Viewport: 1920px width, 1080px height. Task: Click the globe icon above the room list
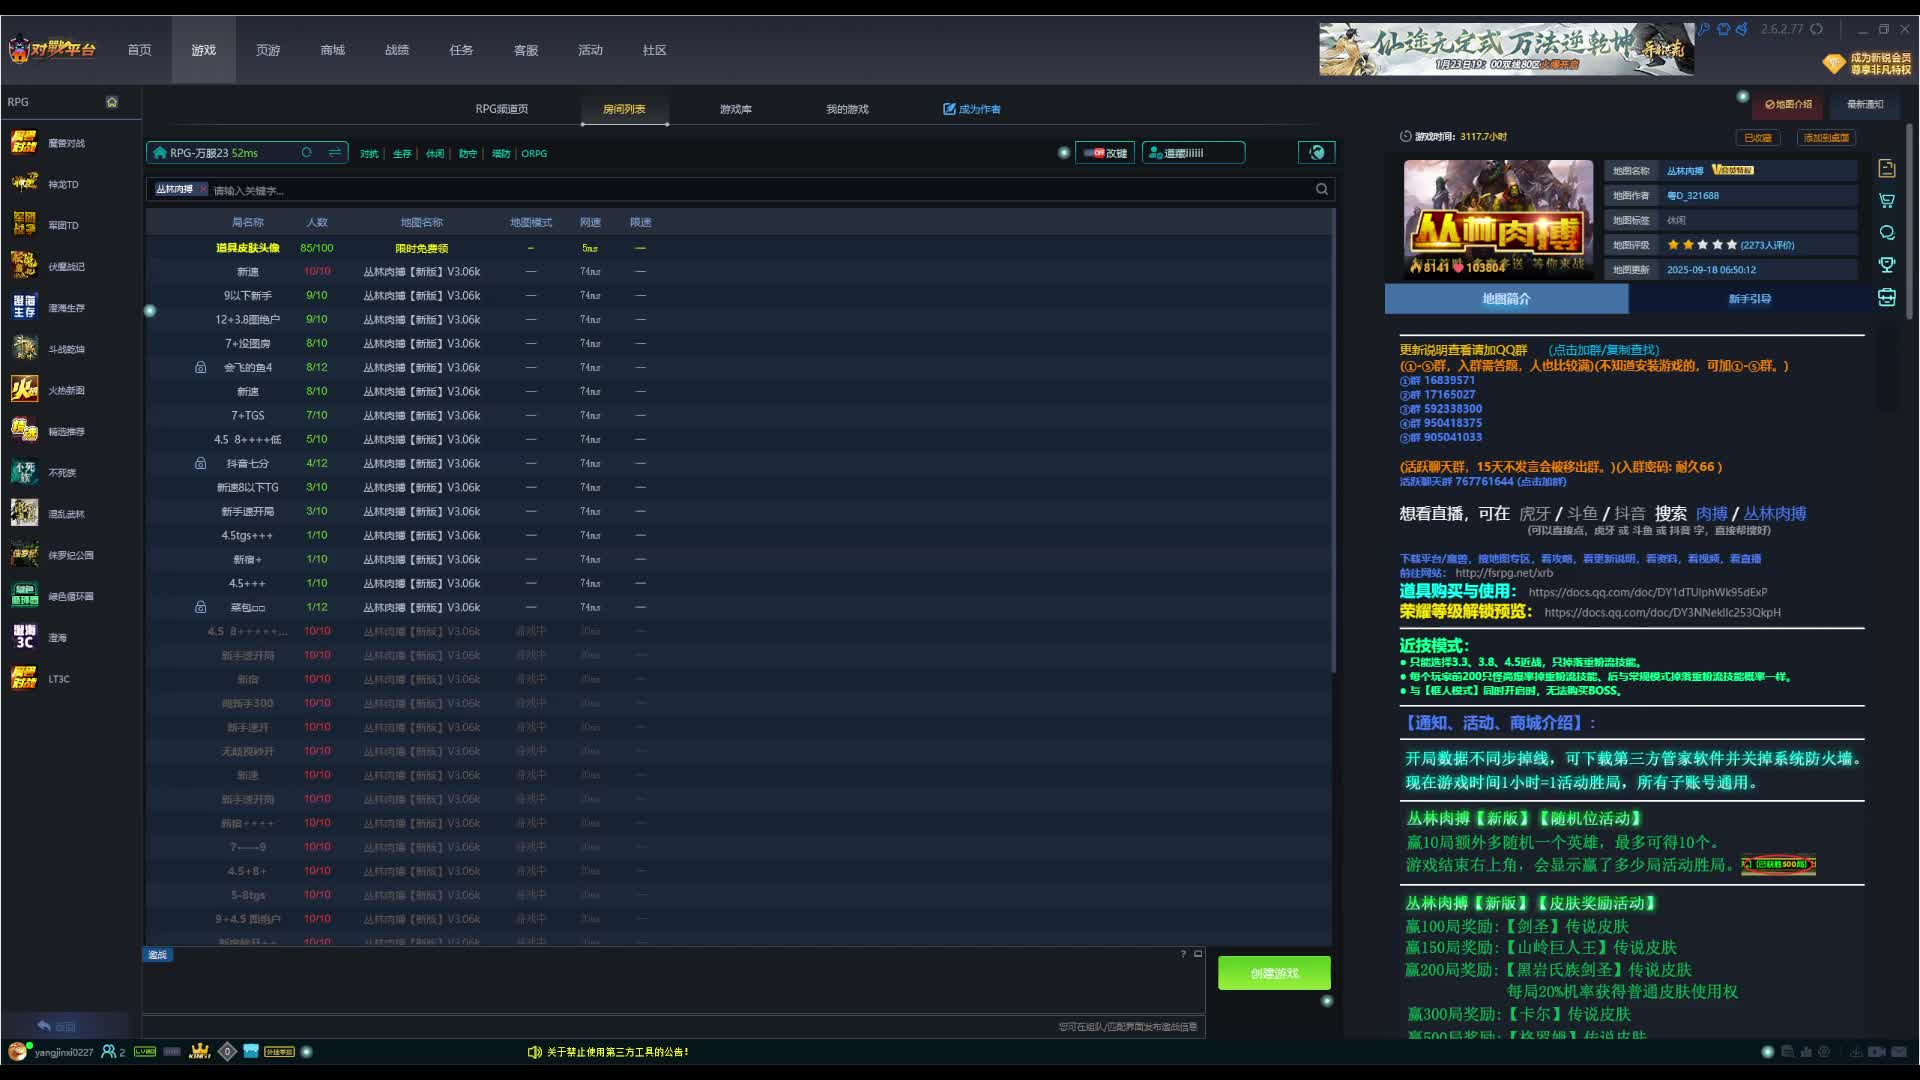1317,153
